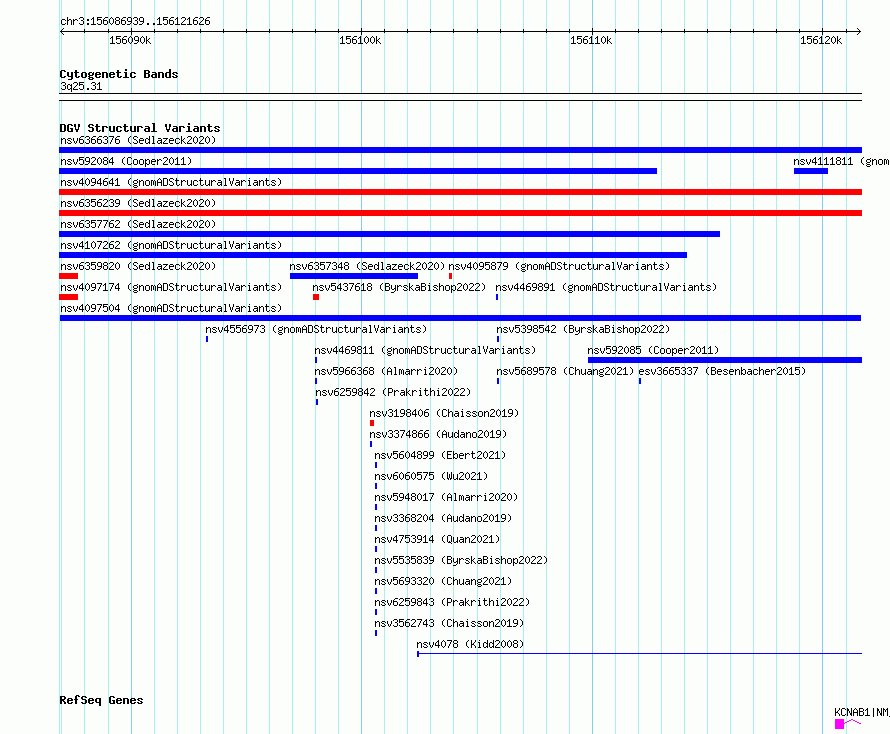This screenshot has height=734, width=890.
Task: Select the magenta KCNAB1 exon block
Action: point(839,724)
